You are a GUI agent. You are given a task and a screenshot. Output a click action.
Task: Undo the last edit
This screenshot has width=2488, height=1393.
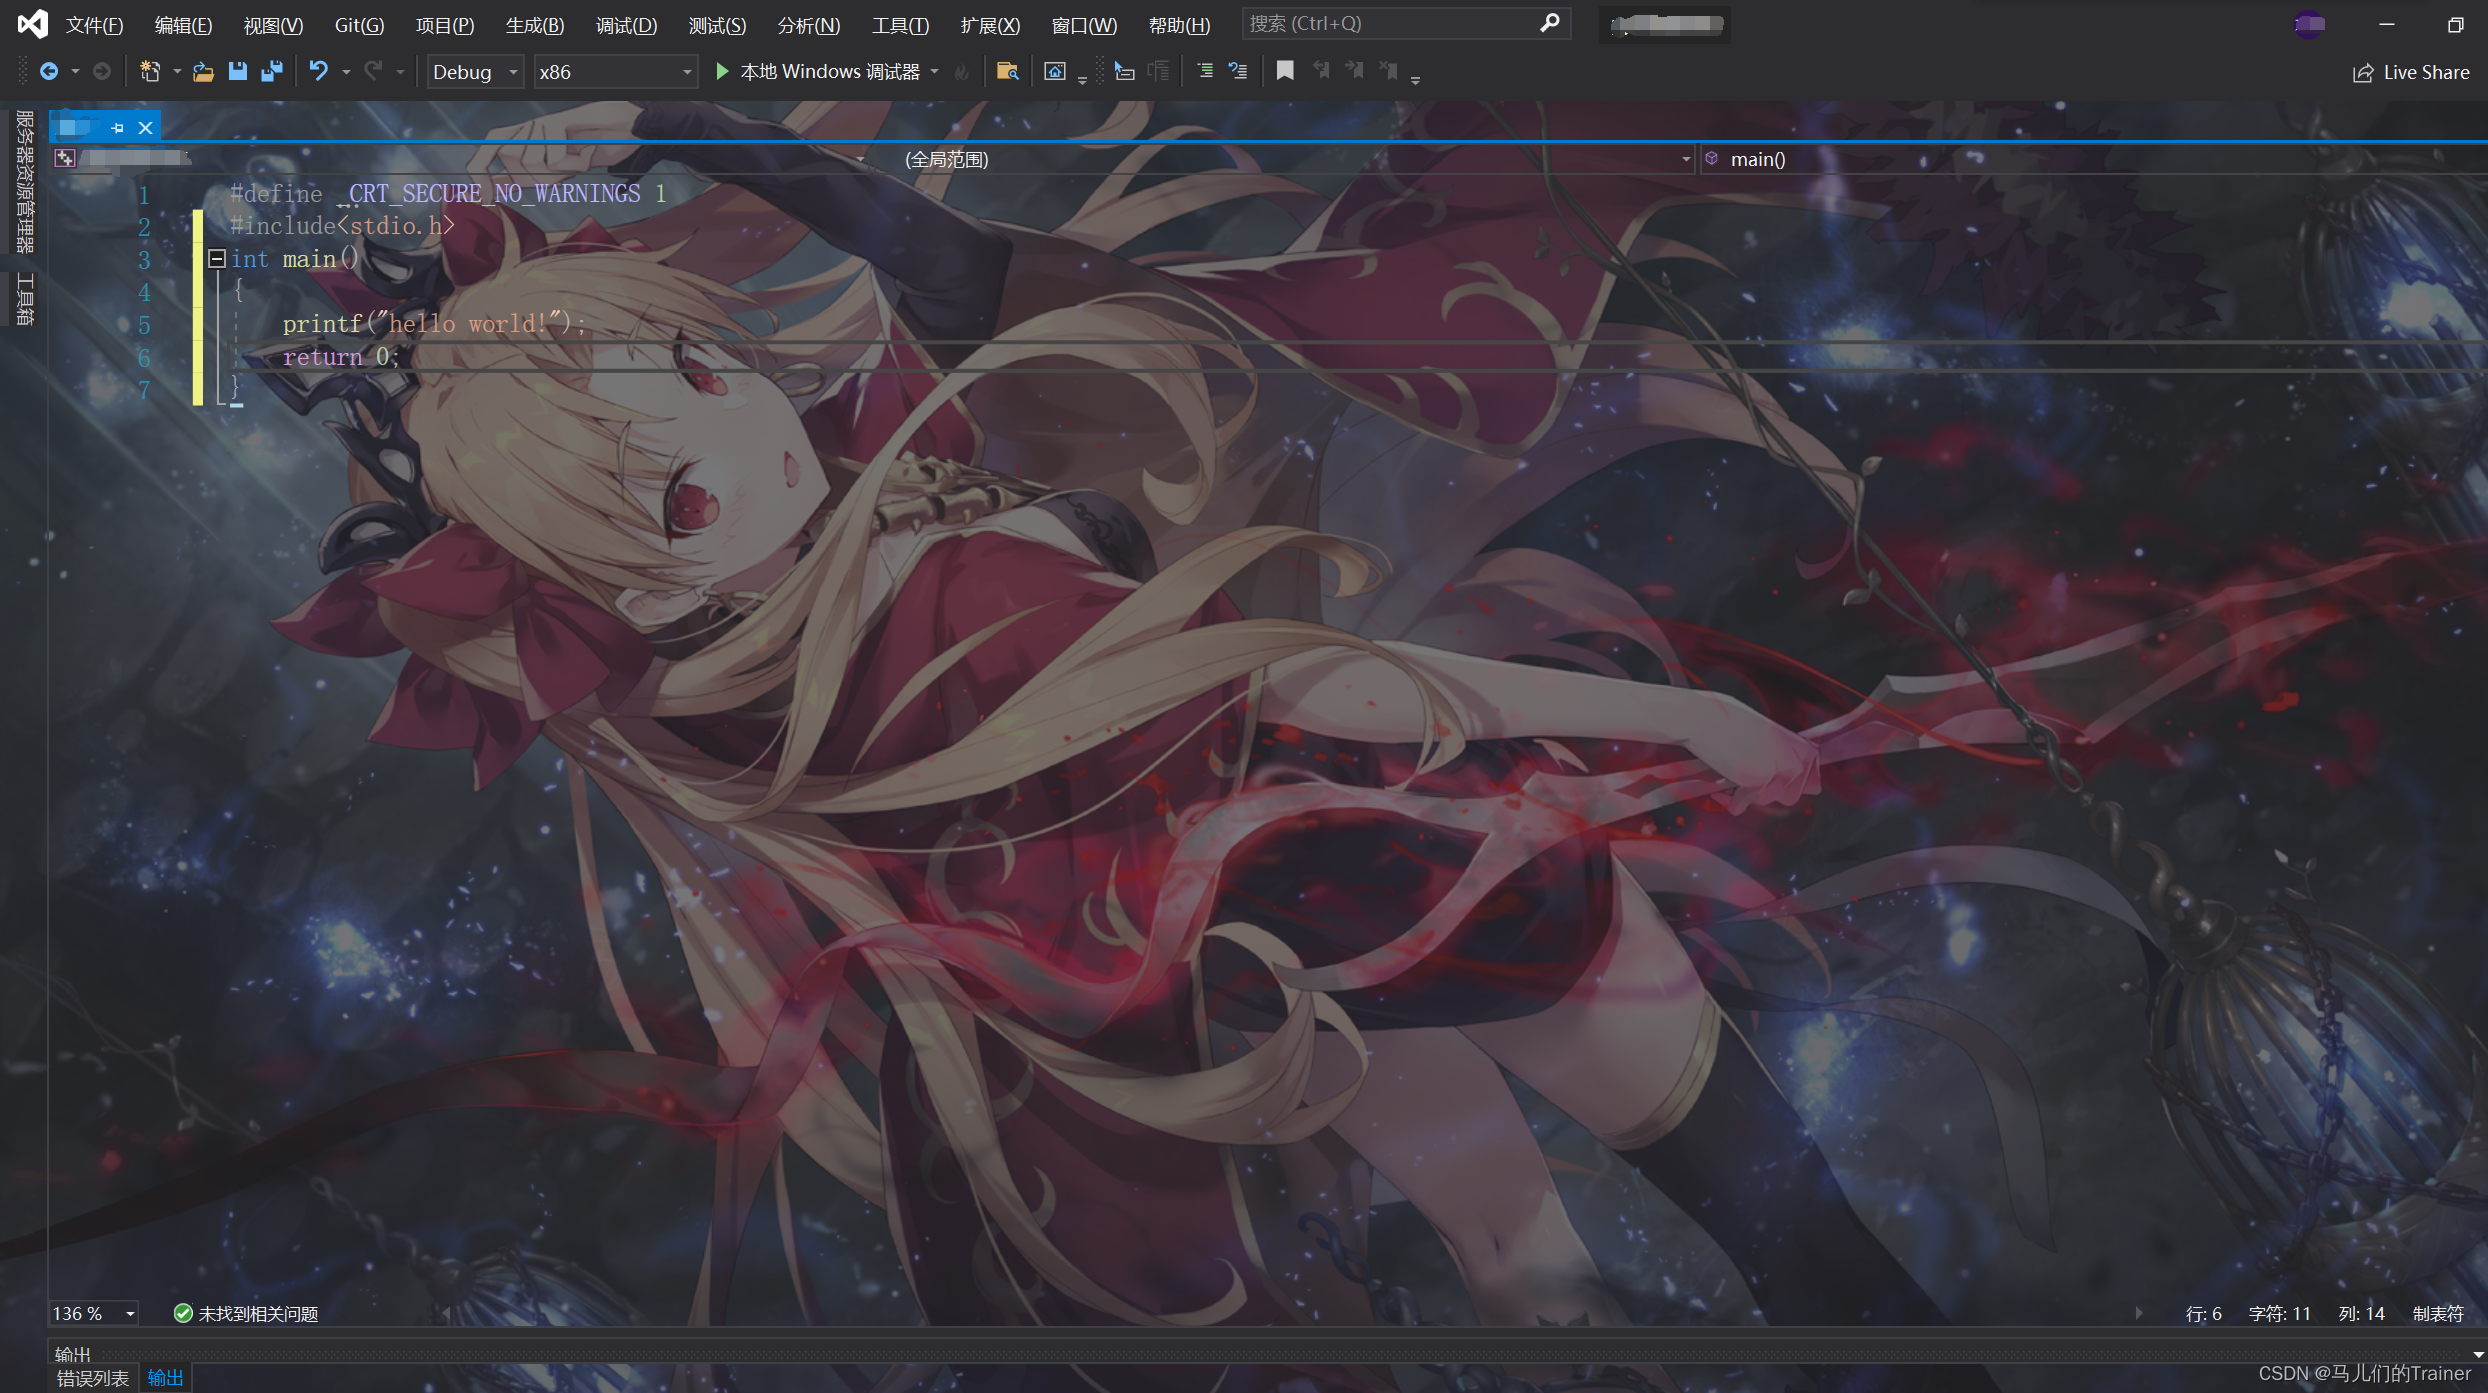[x=318, y=71]
